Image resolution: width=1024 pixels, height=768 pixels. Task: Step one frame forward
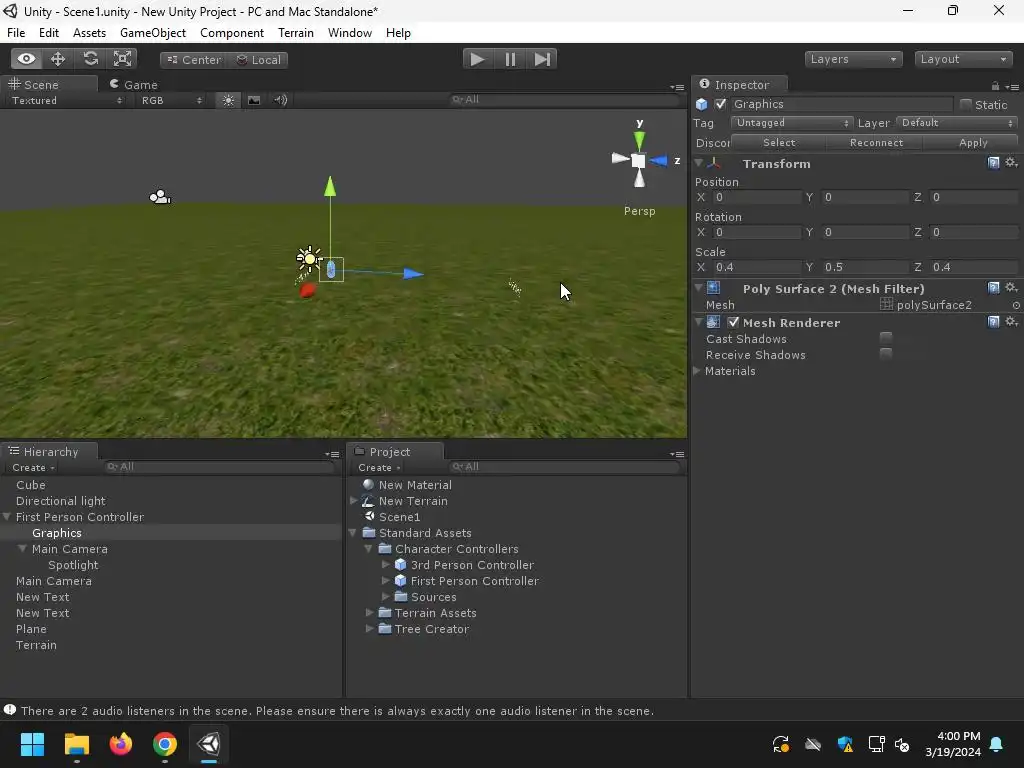[x=542, y=59]
